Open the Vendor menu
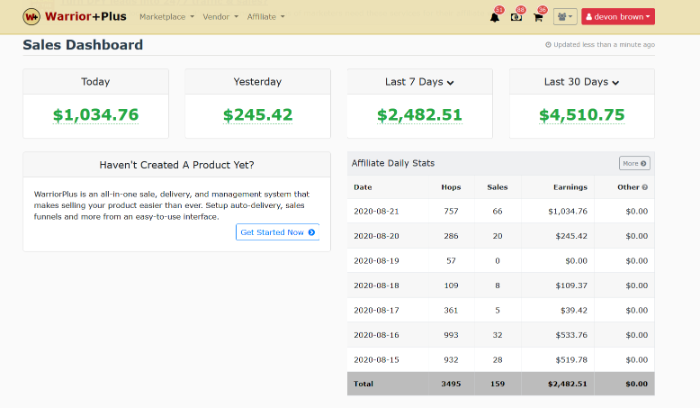700x408 pixels. [x=220, y=17]
